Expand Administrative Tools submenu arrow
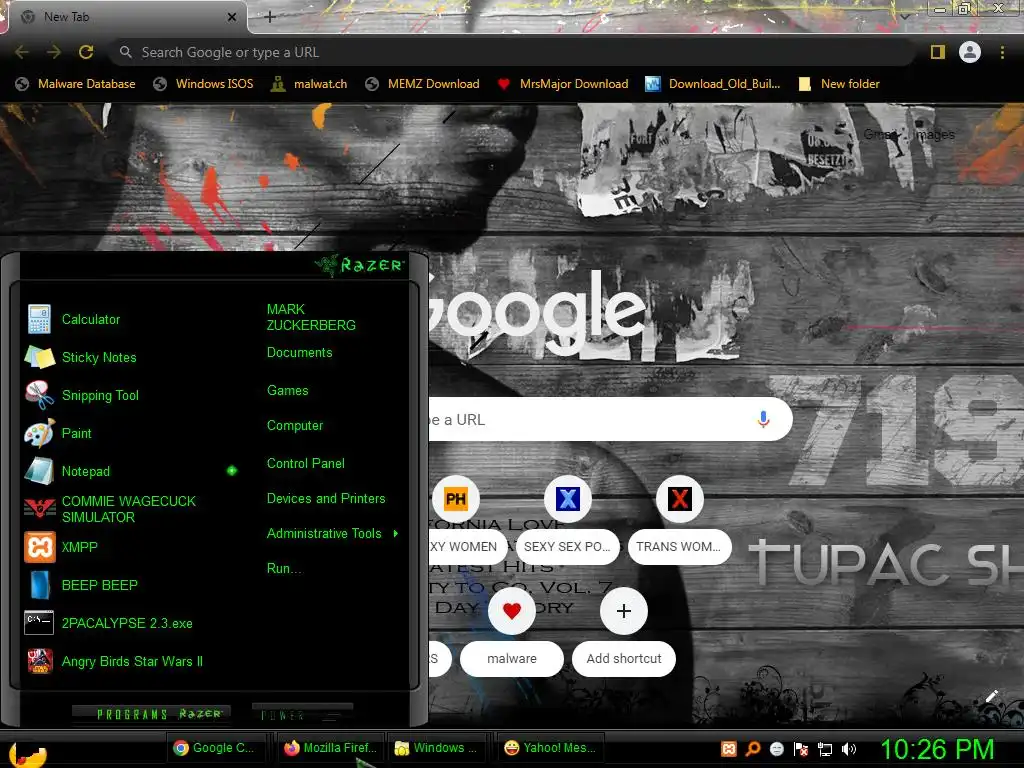Screen dimensions: 1024x768 pyautogui.click(x=396, y=534)
